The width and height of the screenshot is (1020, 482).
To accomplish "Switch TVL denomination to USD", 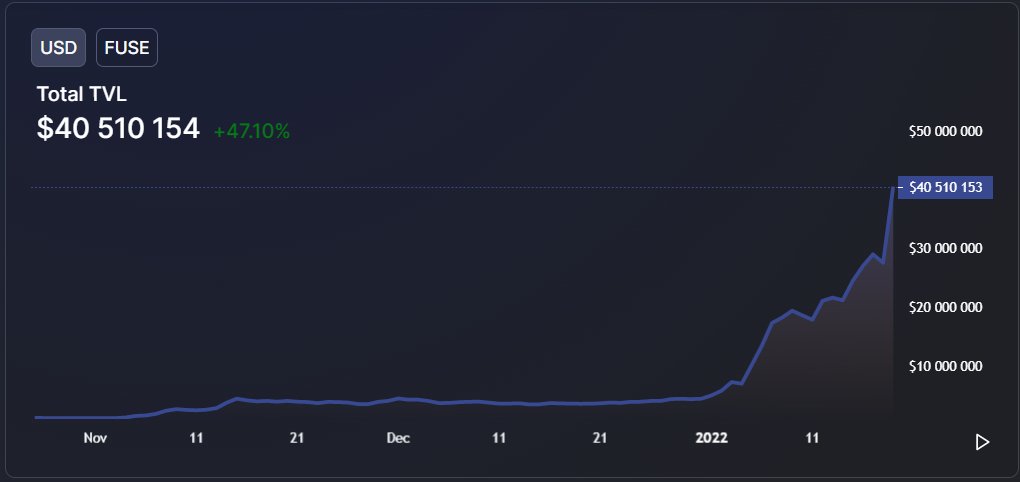I will tap(59, 47).
